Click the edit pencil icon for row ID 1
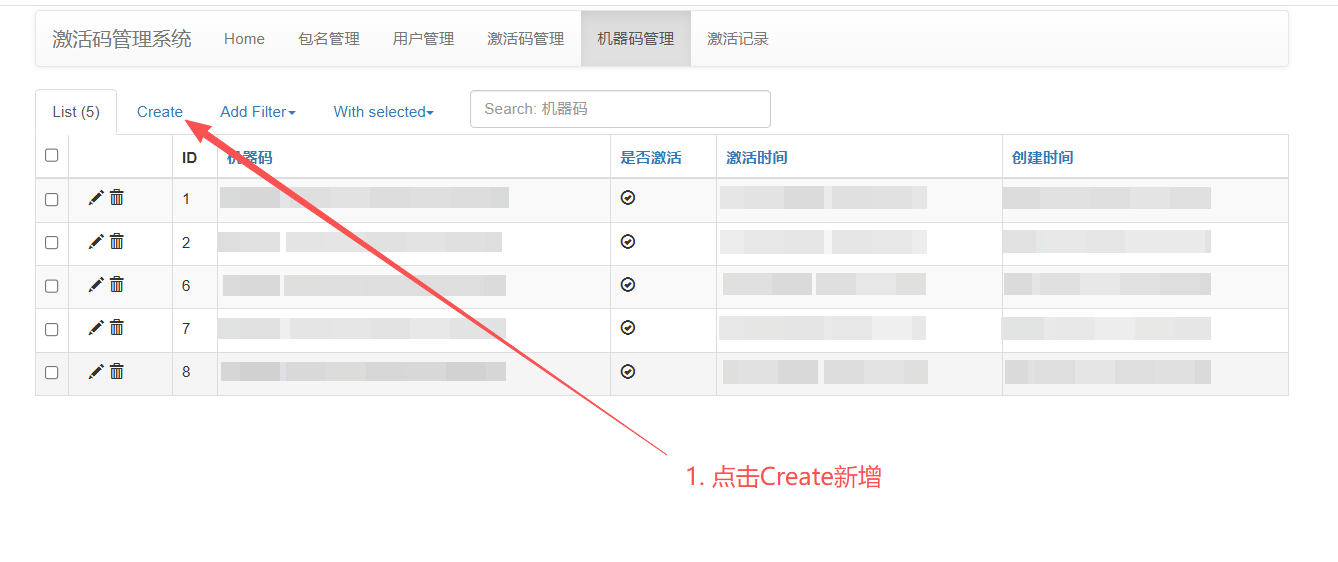Viewport: 1338px width, 562px height. [96, 198]
